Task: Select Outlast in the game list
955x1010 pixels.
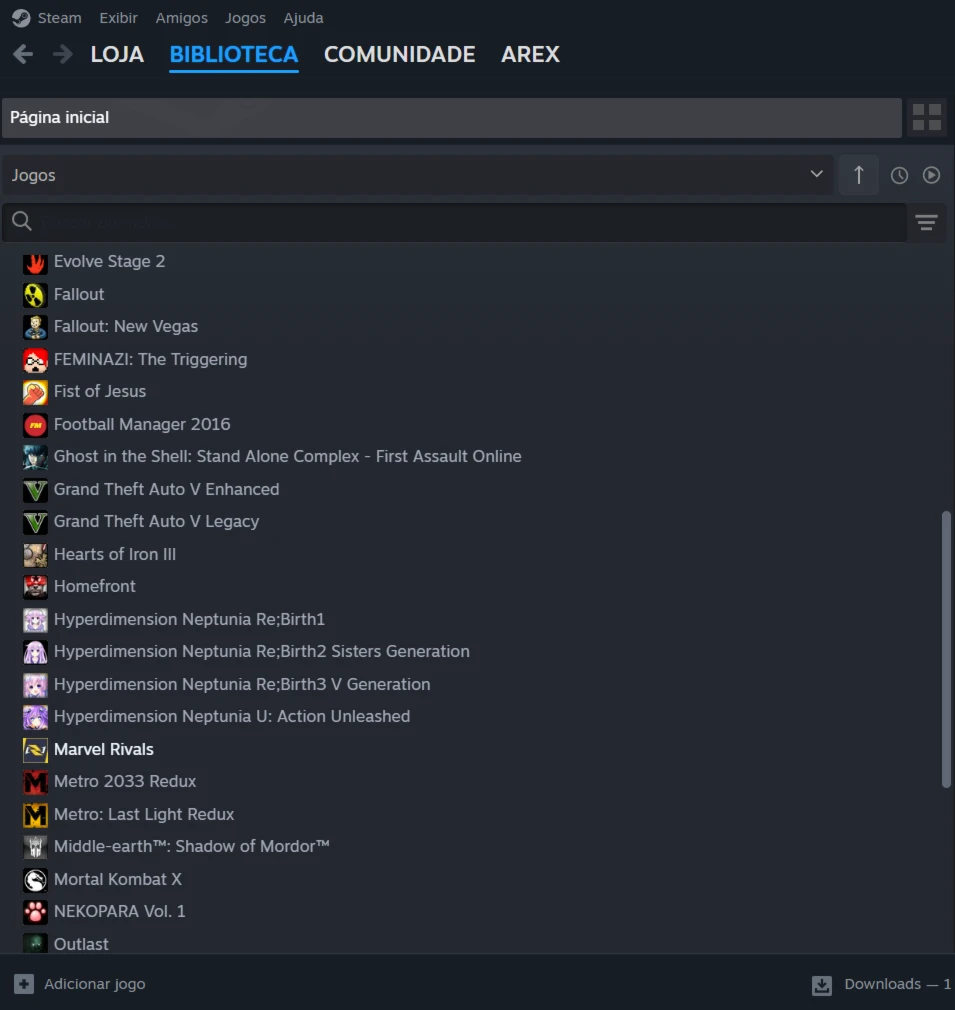Action: tap(81, 945)
